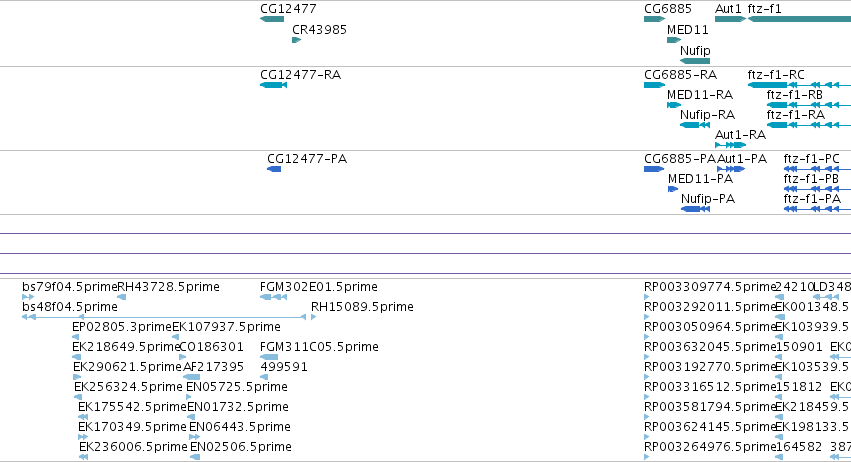This screenshot has width=851, height=462.
Task: Select the Aut1-RA transcript glyph
Action: pyautogui.click(x=731, y=145)
